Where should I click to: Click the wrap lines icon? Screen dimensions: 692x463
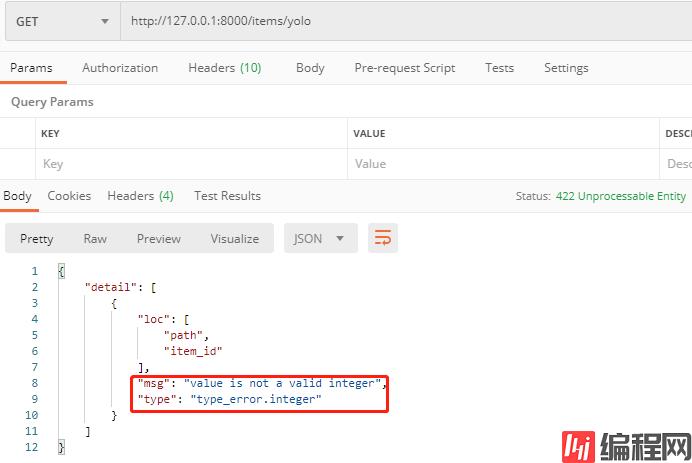point(383,238)
